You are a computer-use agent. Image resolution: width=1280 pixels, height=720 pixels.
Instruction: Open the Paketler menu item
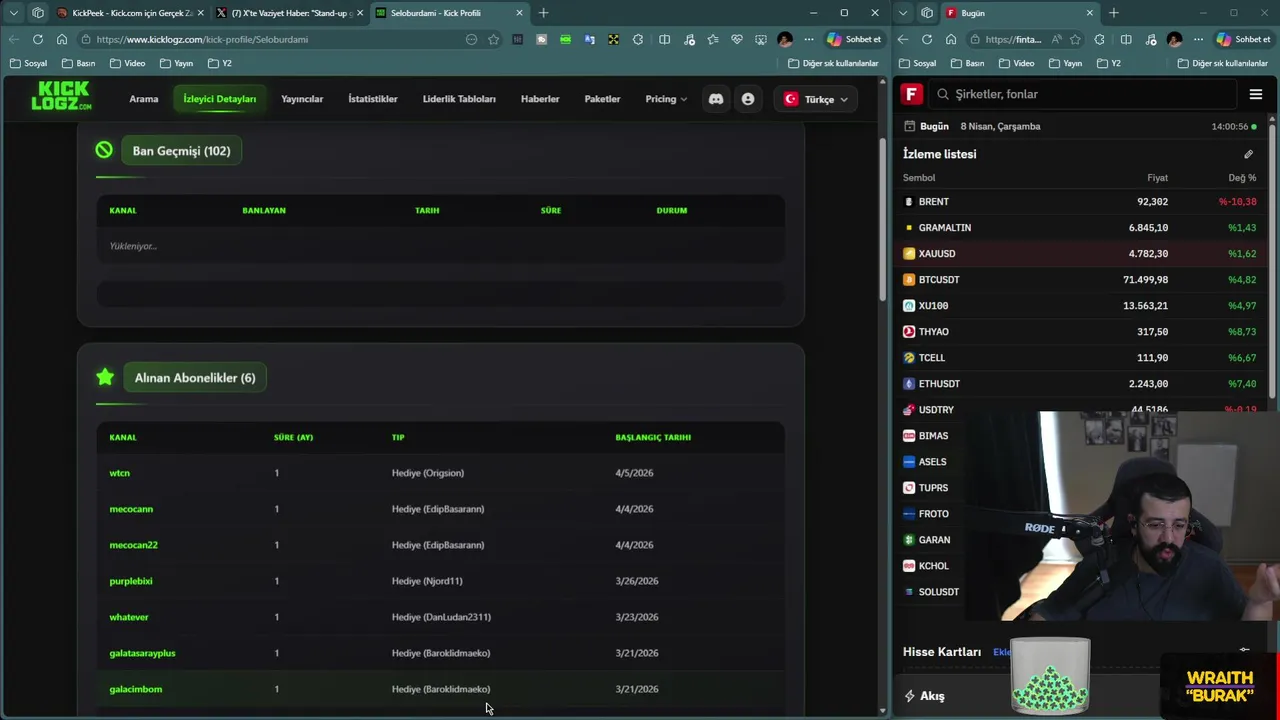pyautogui.click(x=602, y=99)
